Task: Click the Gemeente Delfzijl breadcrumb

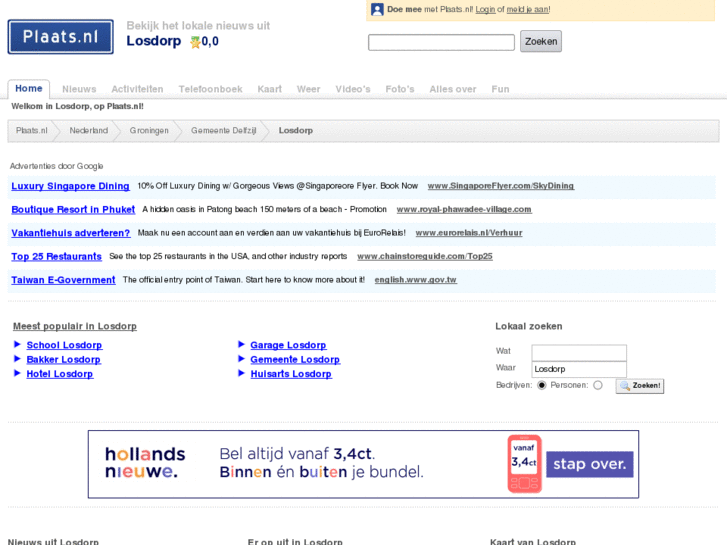Action: [223, 130]
